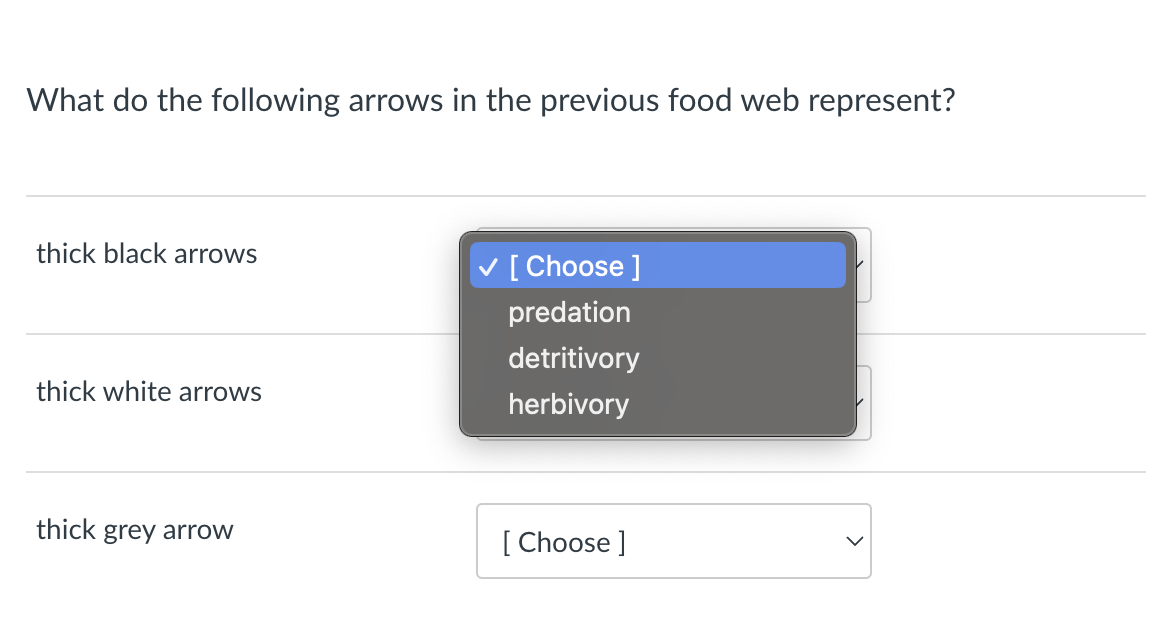Click the question text about the food web
This screenshot has height=640, width=1174.
click(490, 100)
